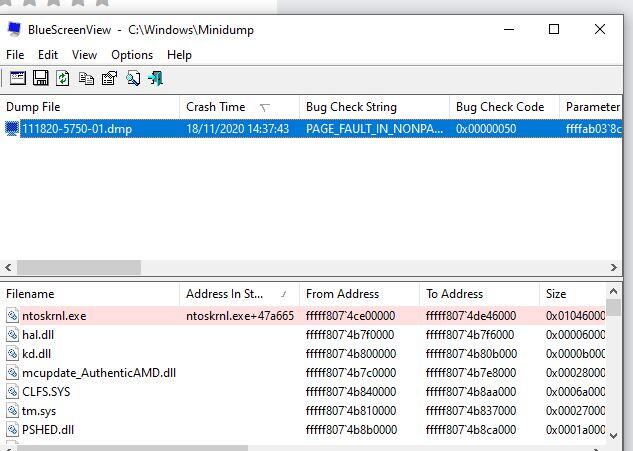This screenshot has width=633, height=451.
Task: Sort by To Address column header
Action: click(480, 294)
